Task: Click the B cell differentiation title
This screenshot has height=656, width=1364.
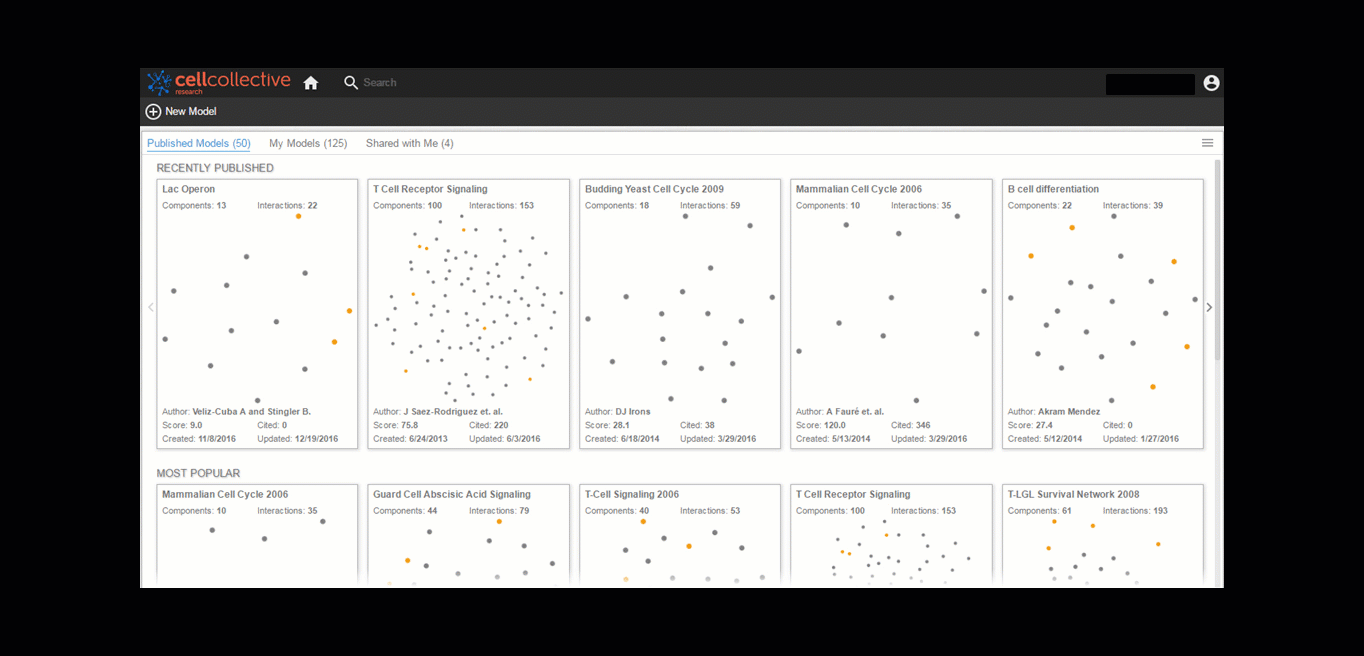Action: (1053, 189)
